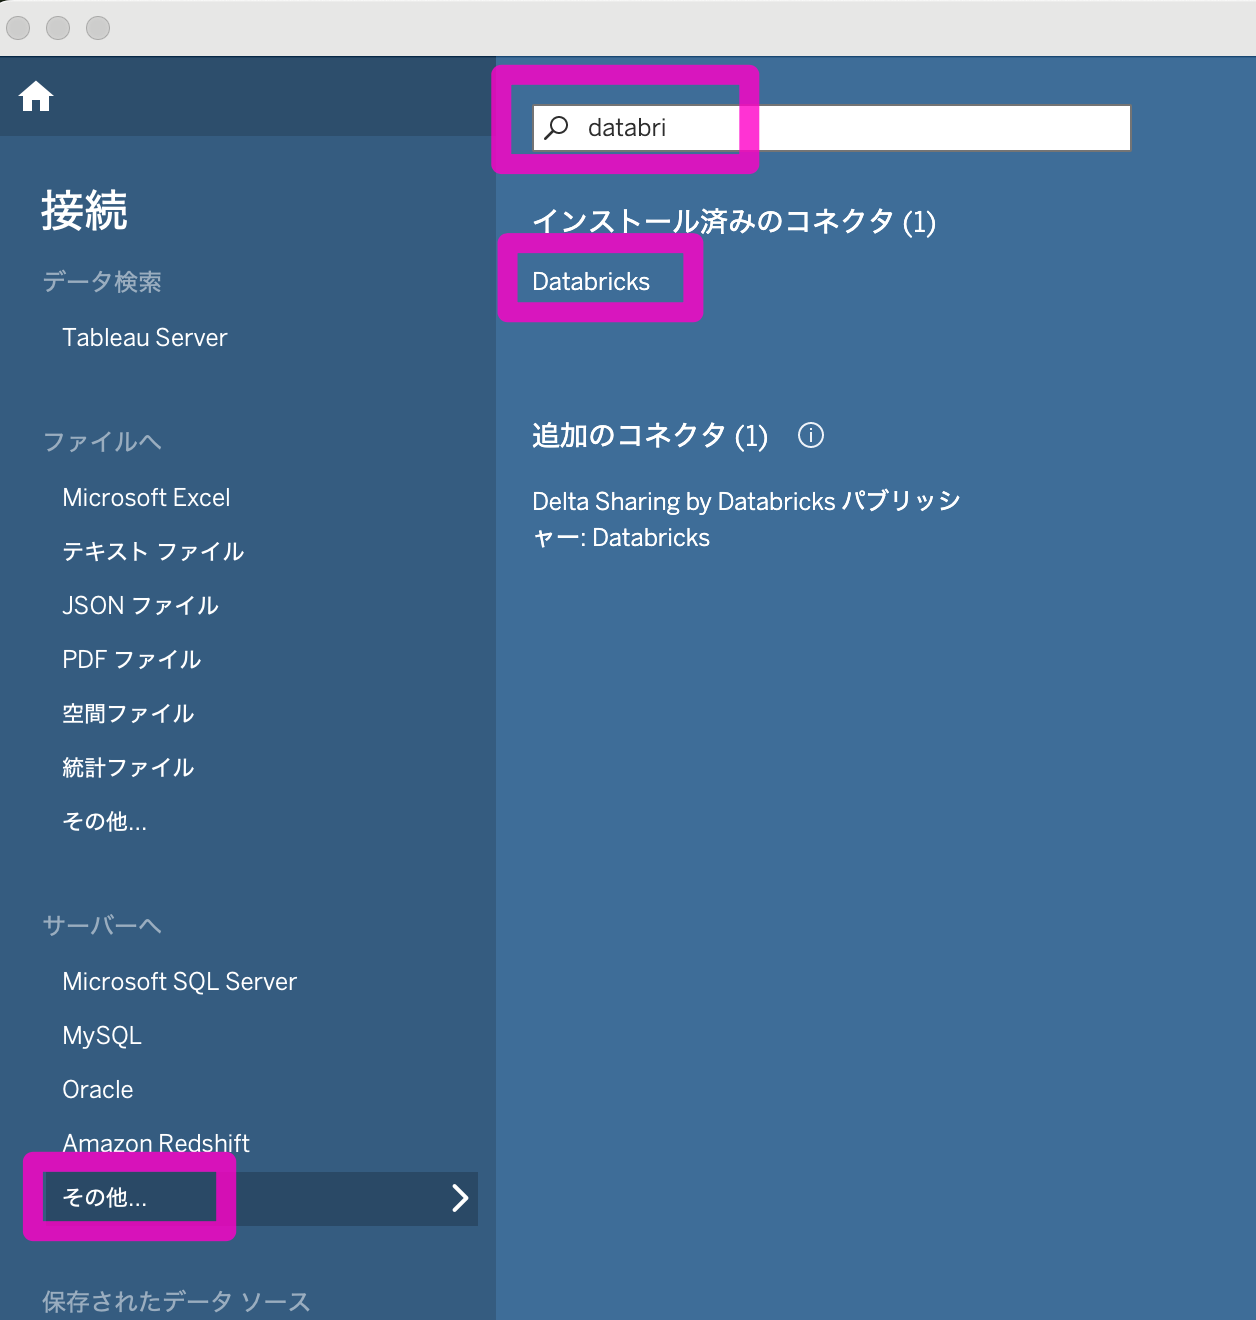Connect to Oracle
1256x1320 pixels.
pos(98,1090)
